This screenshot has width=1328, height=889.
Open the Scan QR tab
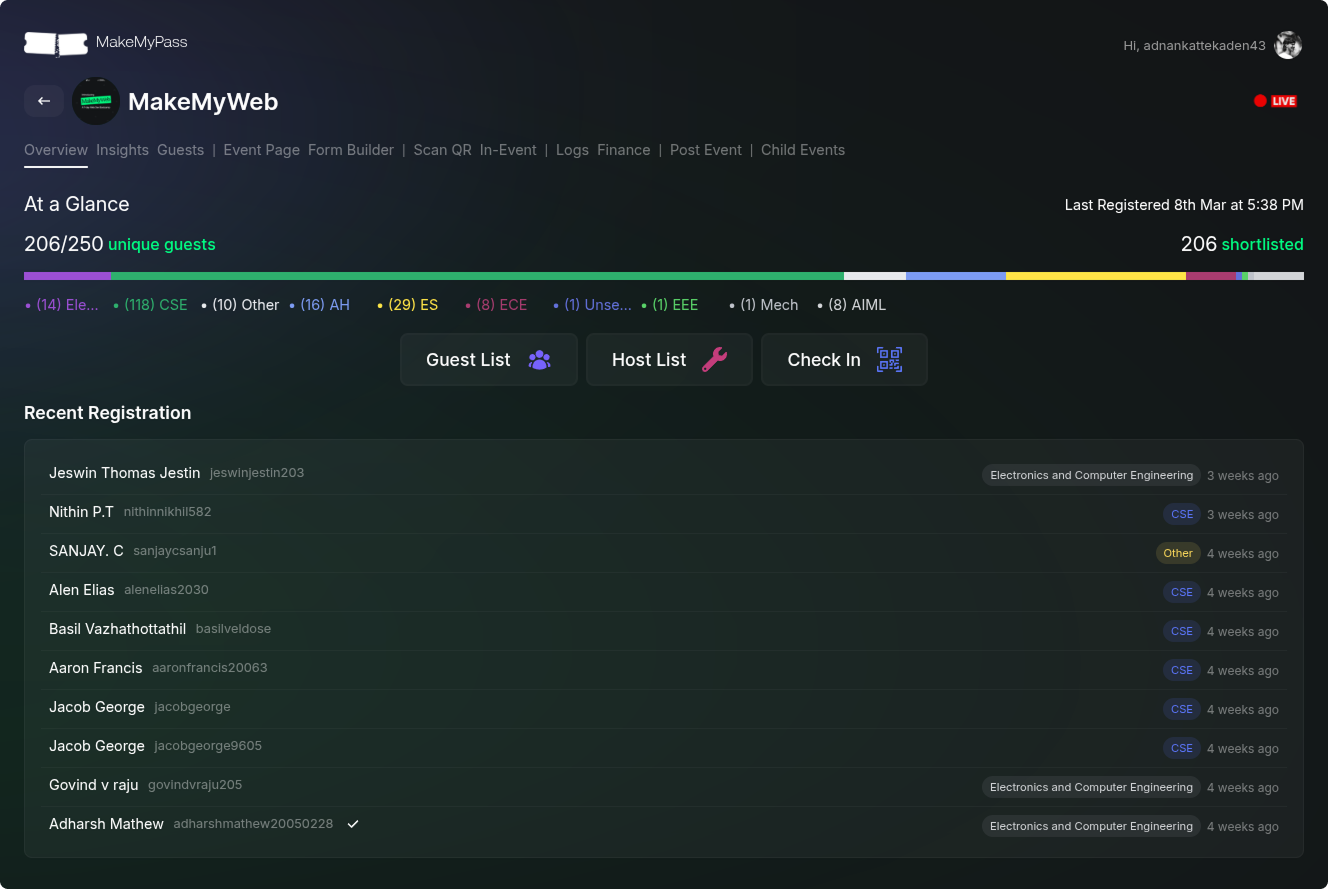(442, 150)
